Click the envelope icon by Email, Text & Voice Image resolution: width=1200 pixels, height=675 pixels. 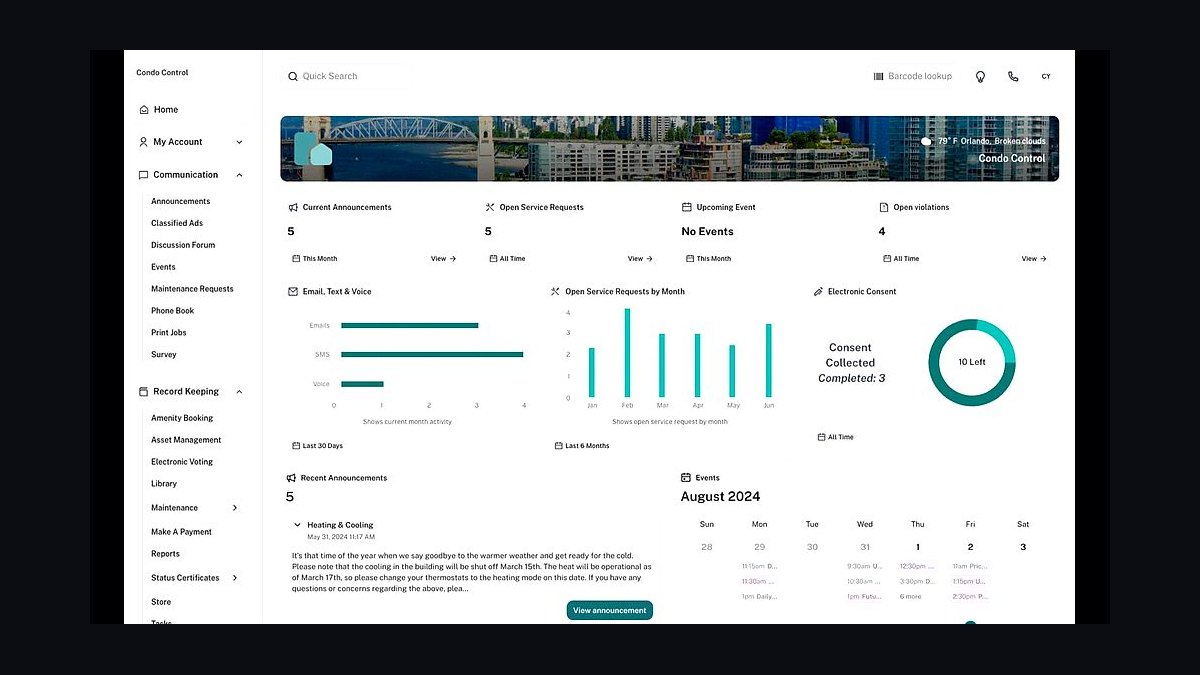293,292
